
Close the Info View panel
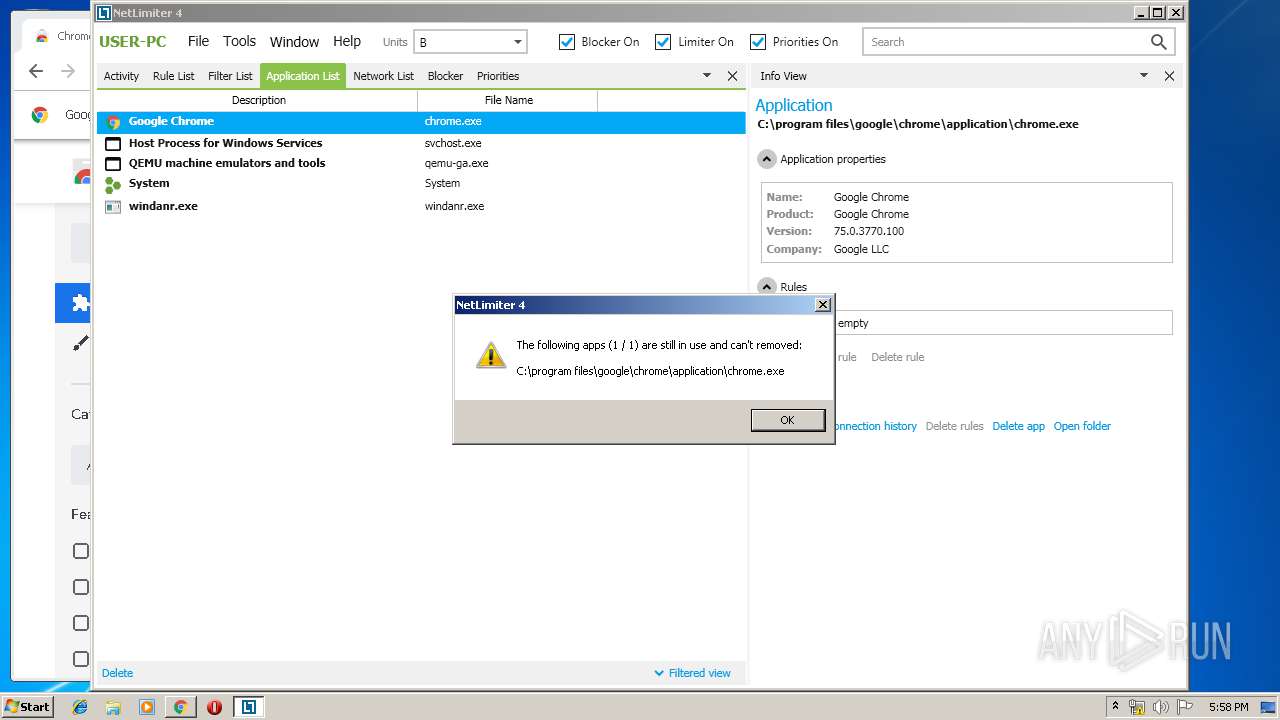1169,76
